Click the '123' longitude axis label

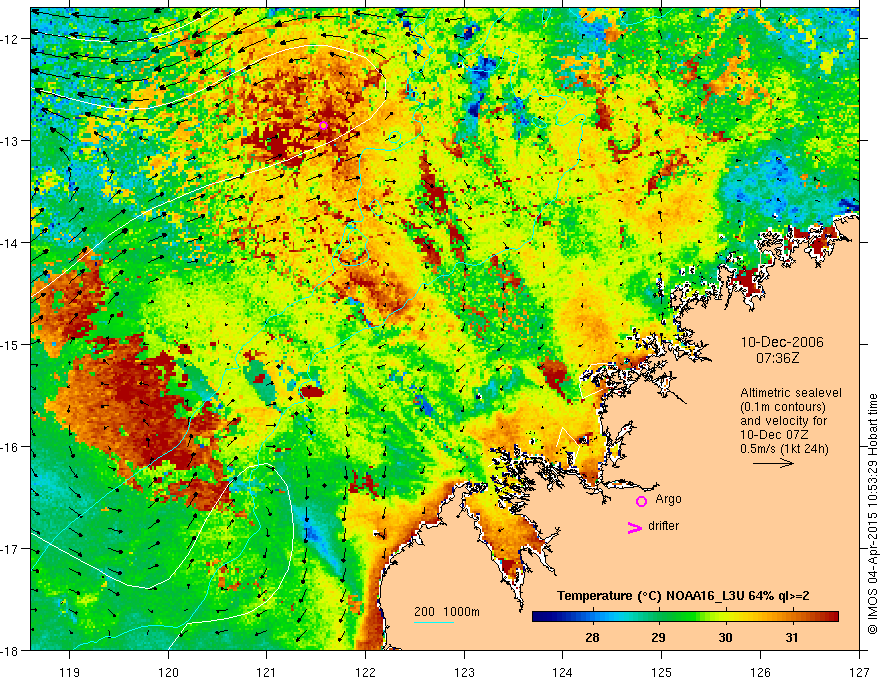click(x=464, y=672)
